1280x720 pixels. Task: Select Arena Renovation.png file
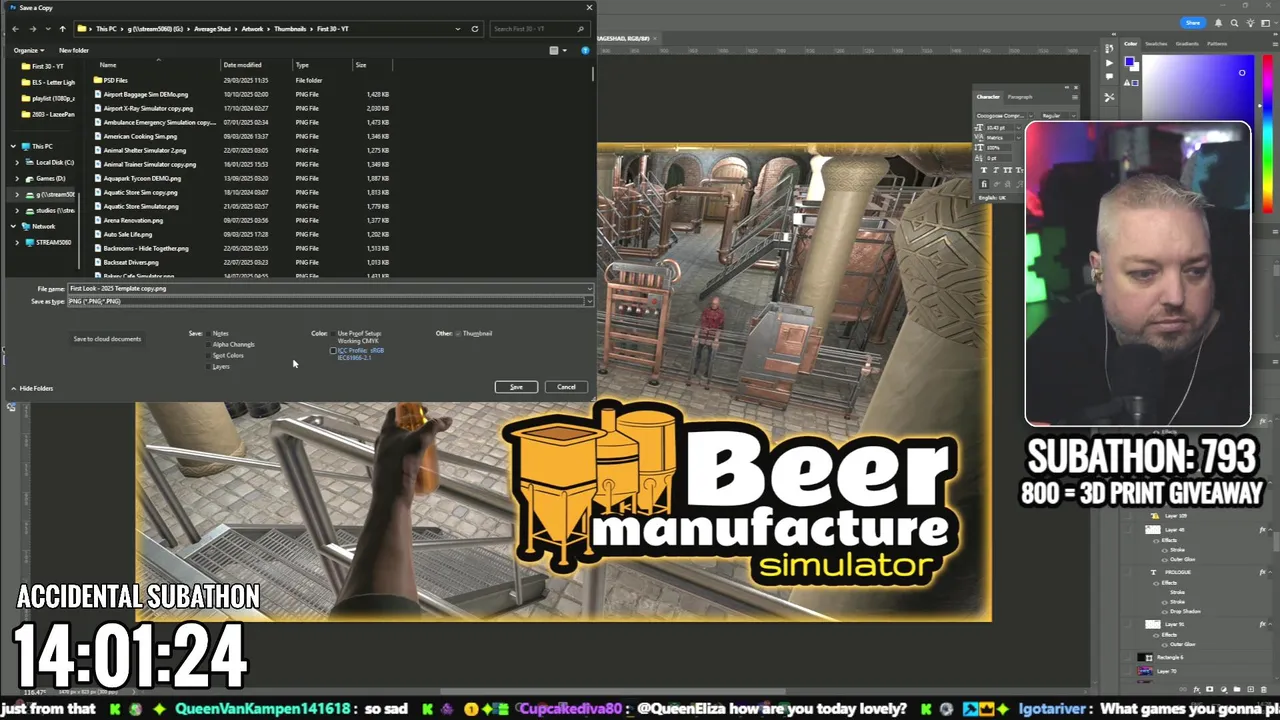[133, 220]
